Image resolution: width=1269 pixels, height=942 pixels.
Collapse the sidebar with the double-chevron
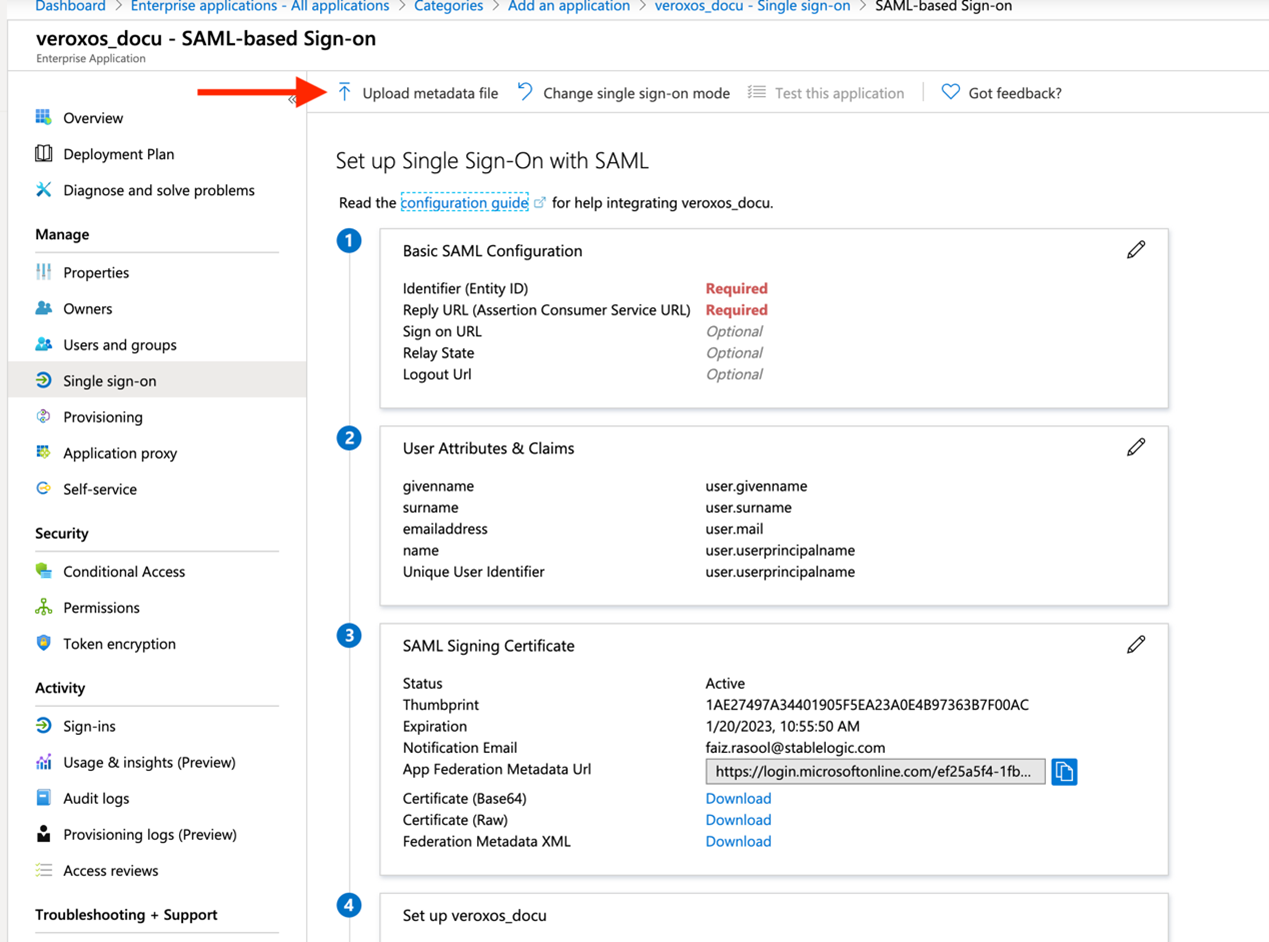point(292,99)
